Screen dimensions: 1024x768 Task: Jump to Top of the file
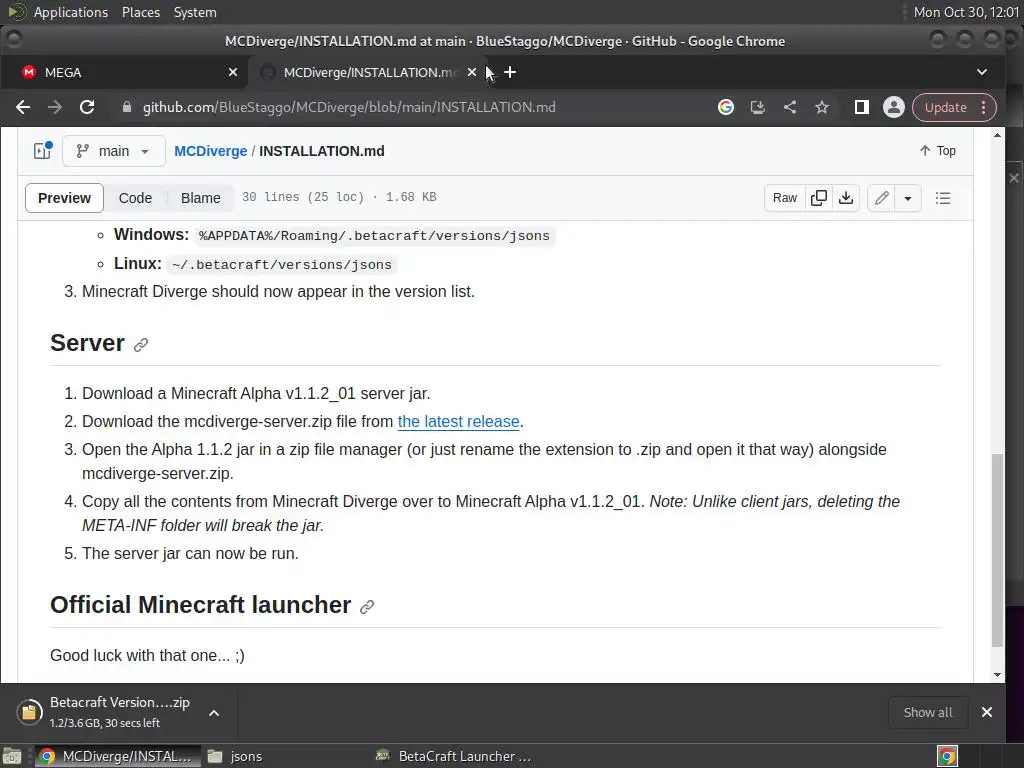coord(937,151)
